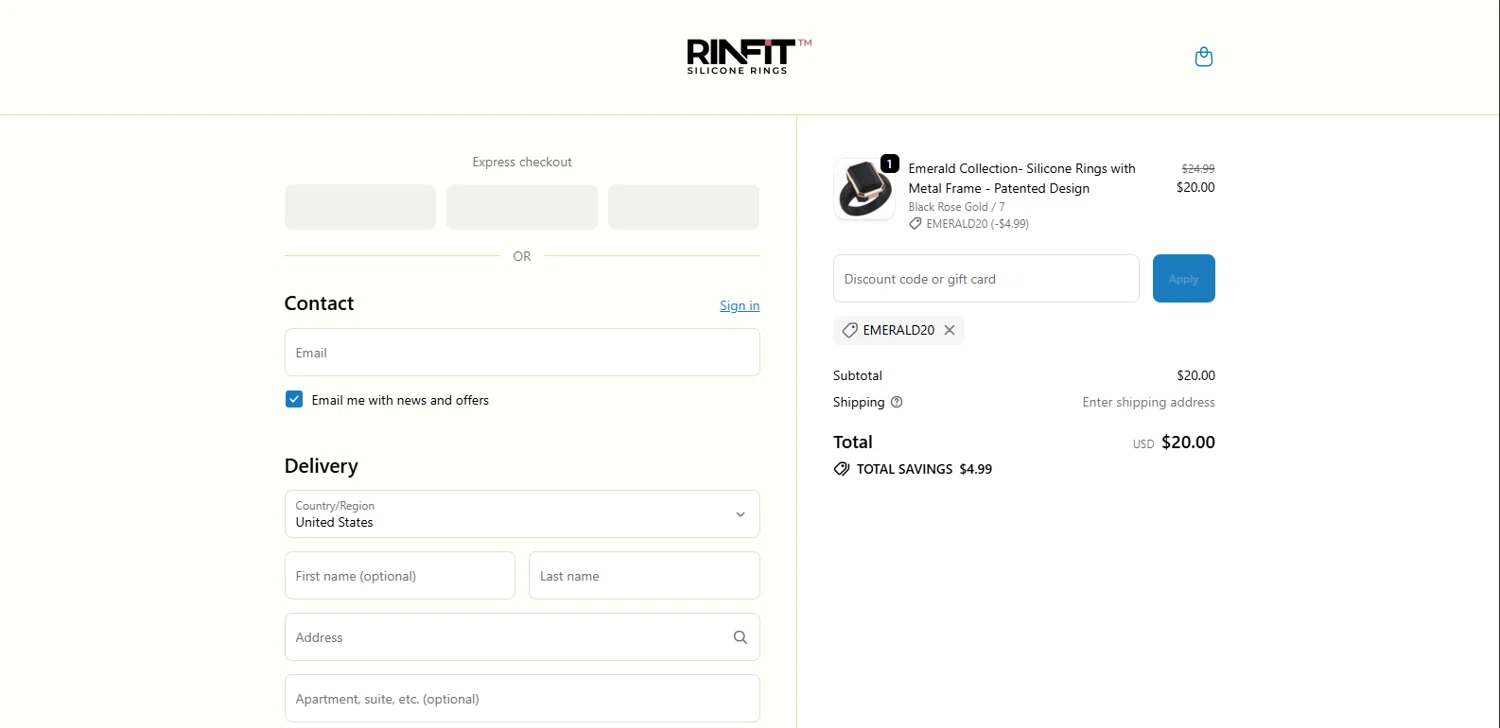Click the Subtotal label

pos(857,375)
